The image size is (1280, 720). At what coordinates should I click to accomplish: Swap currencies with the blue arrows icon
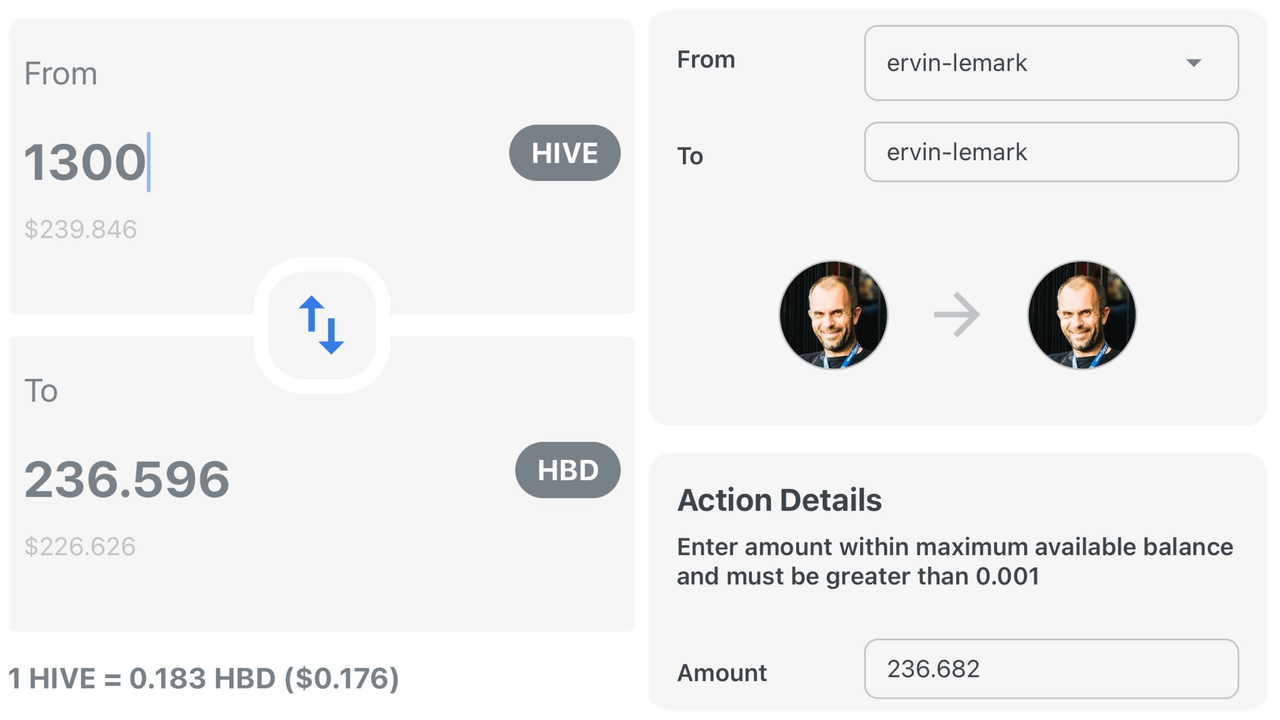click(x=321, y=325)
